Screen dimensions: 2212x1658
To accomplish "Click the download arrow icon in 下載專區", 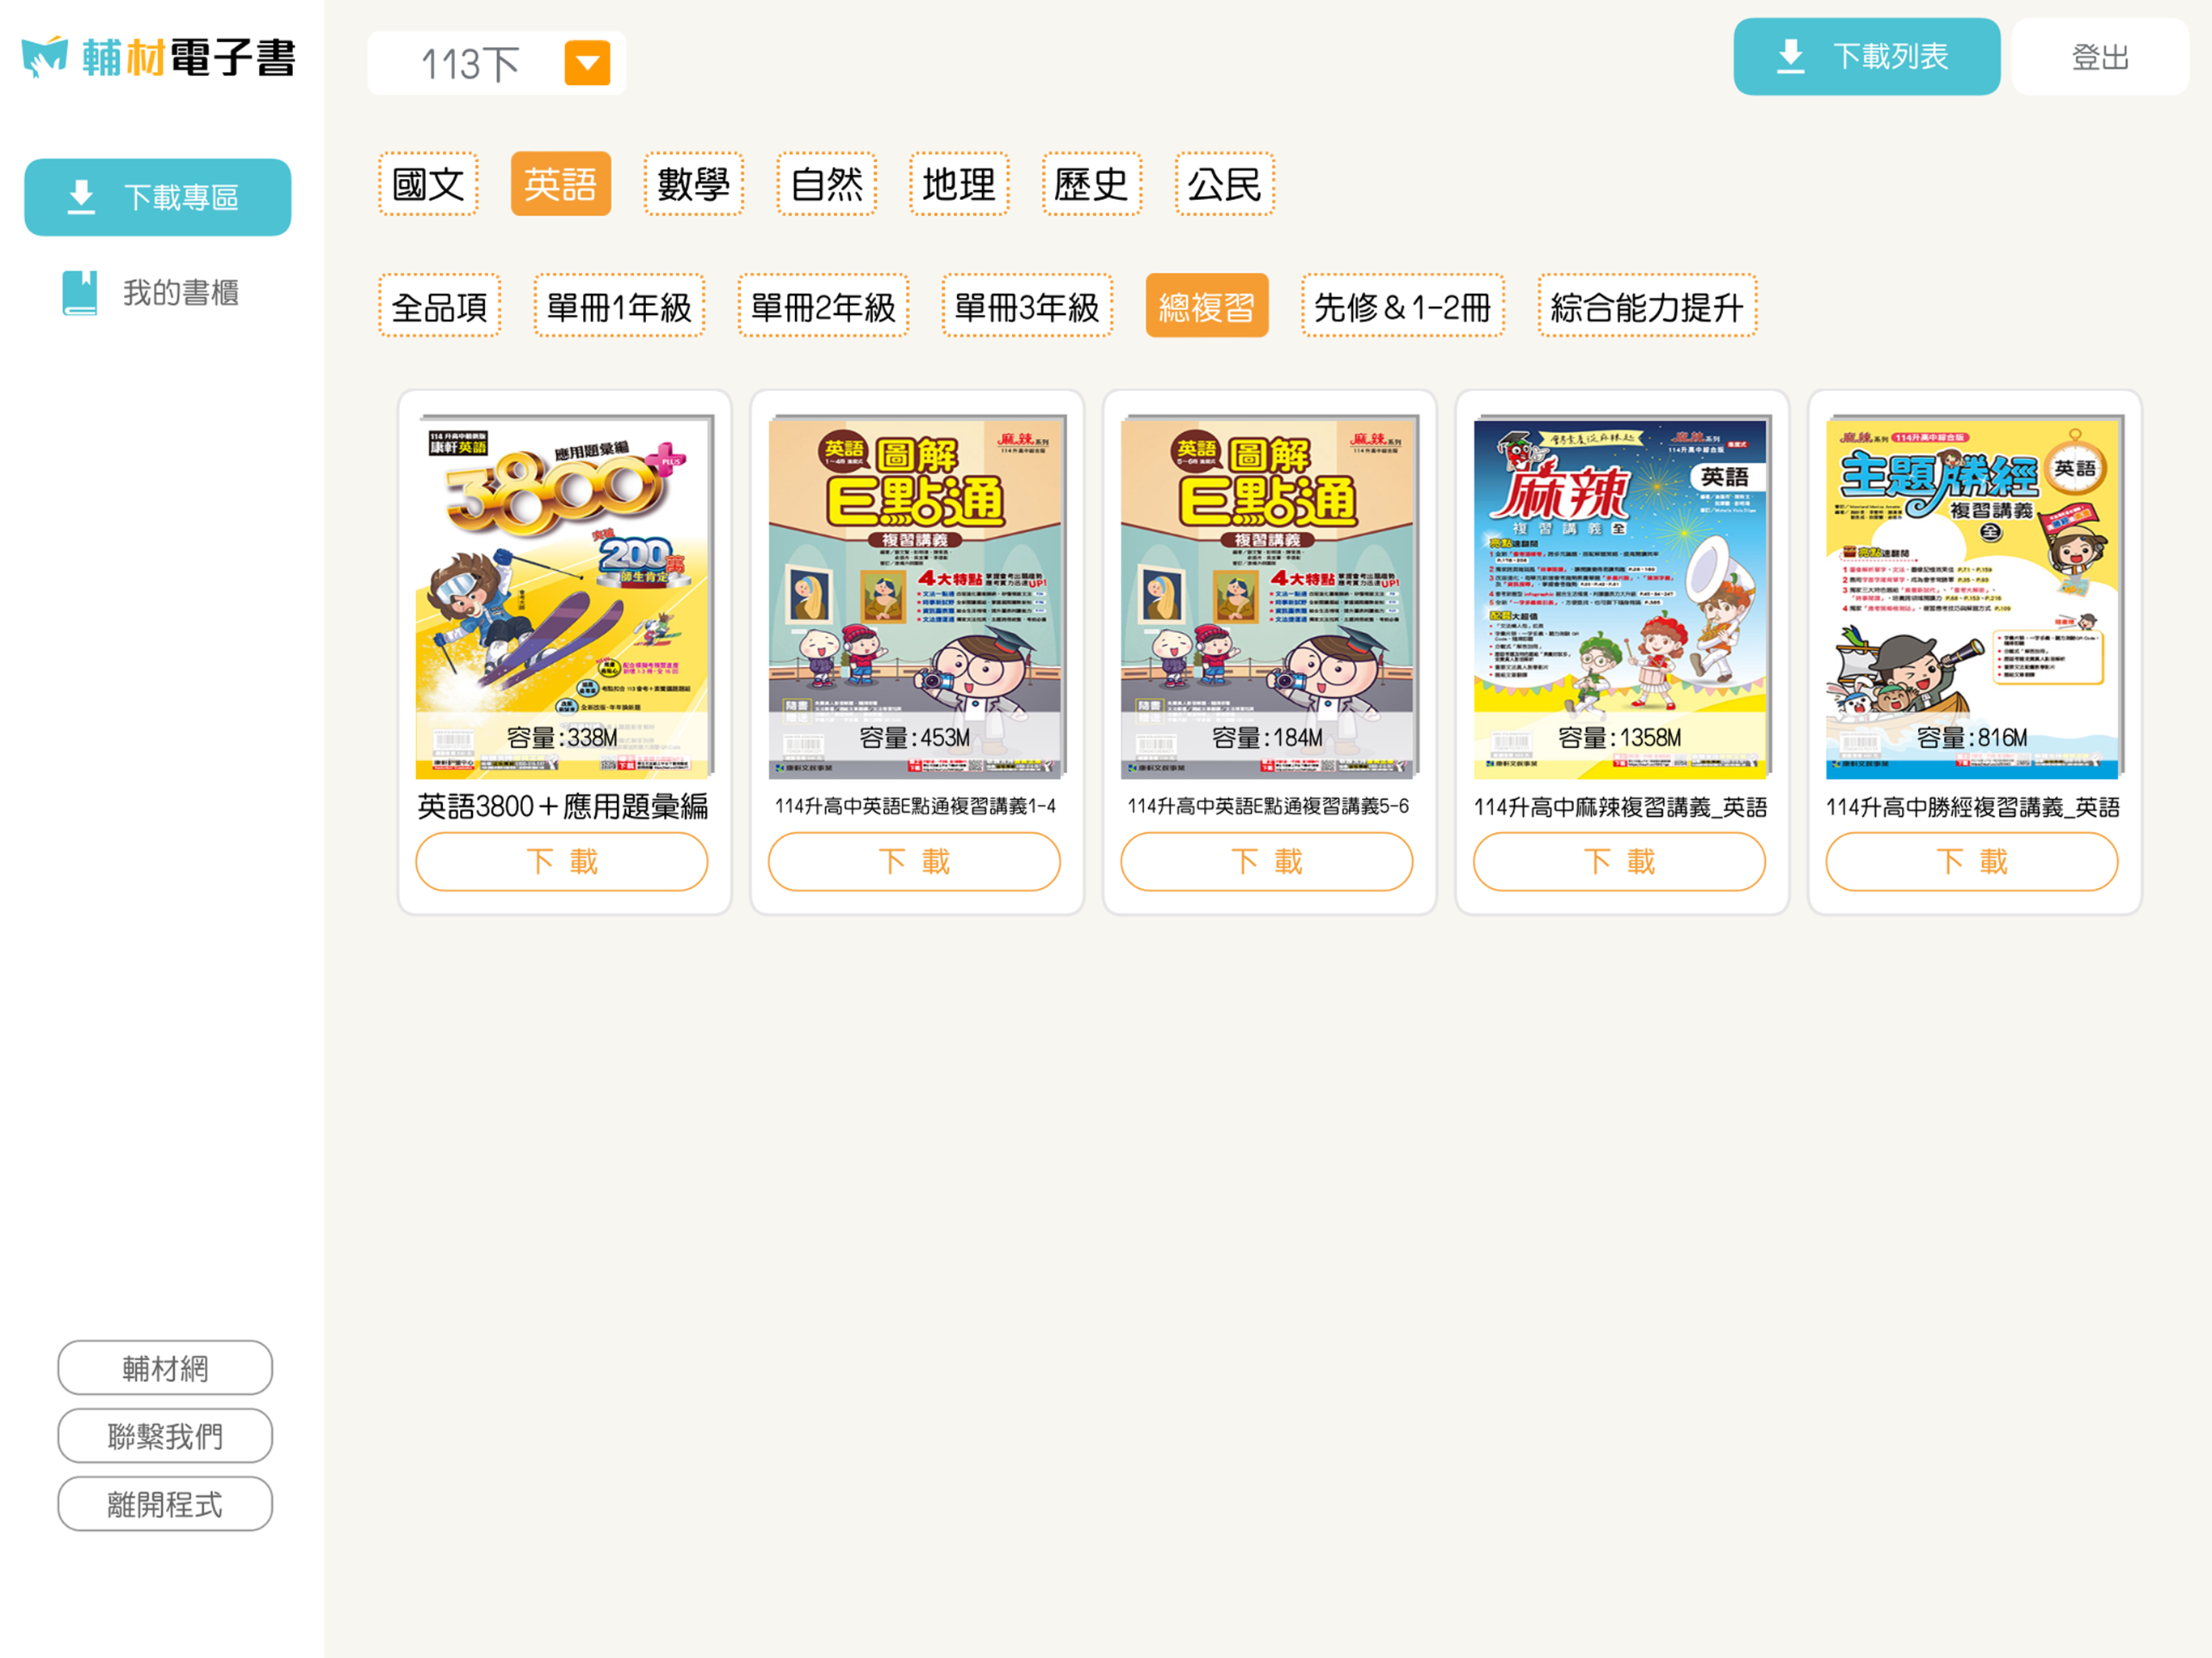I will 81,197.
